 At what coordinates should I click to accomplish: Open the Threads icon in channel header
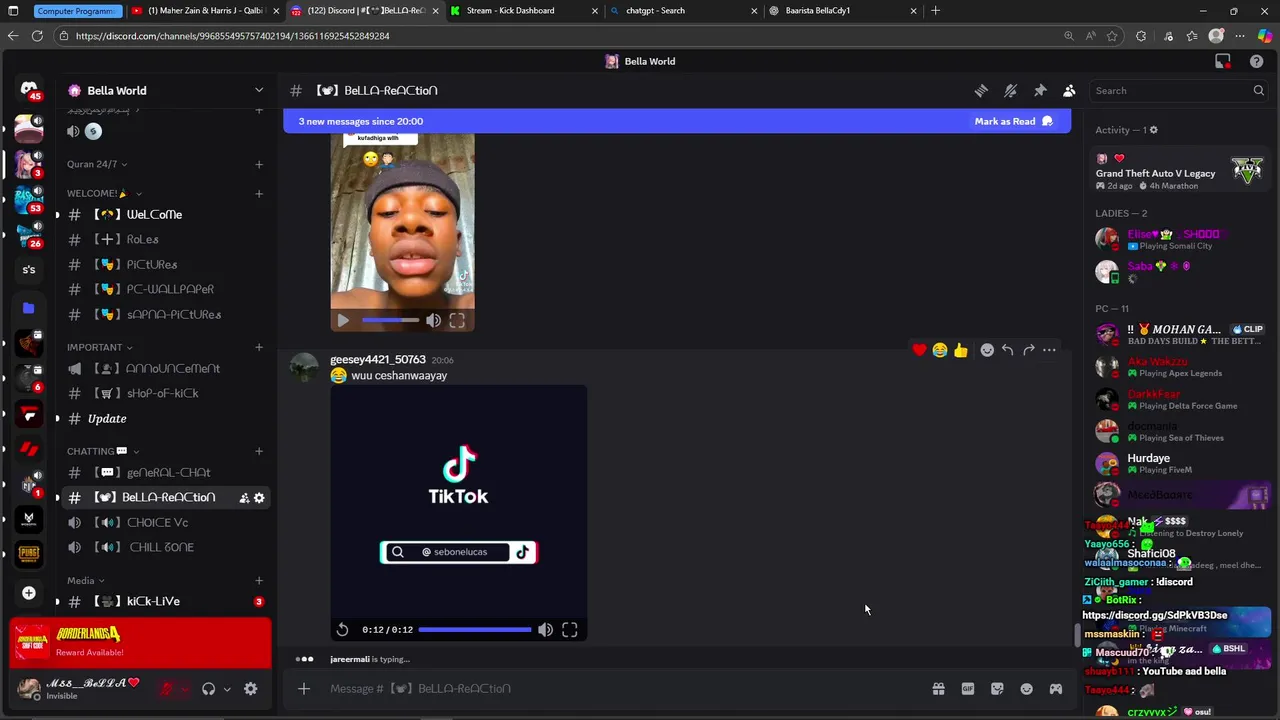coord(981,91)
